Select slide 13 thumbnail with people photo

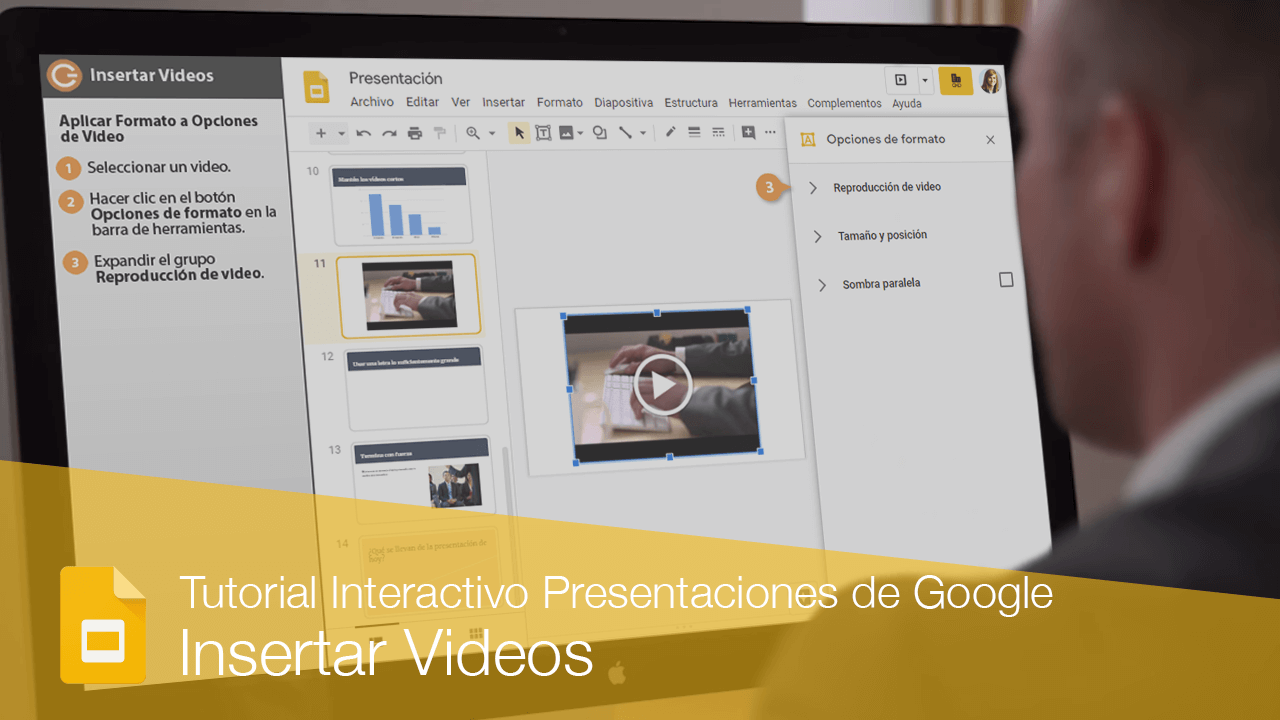pos(424,480)
